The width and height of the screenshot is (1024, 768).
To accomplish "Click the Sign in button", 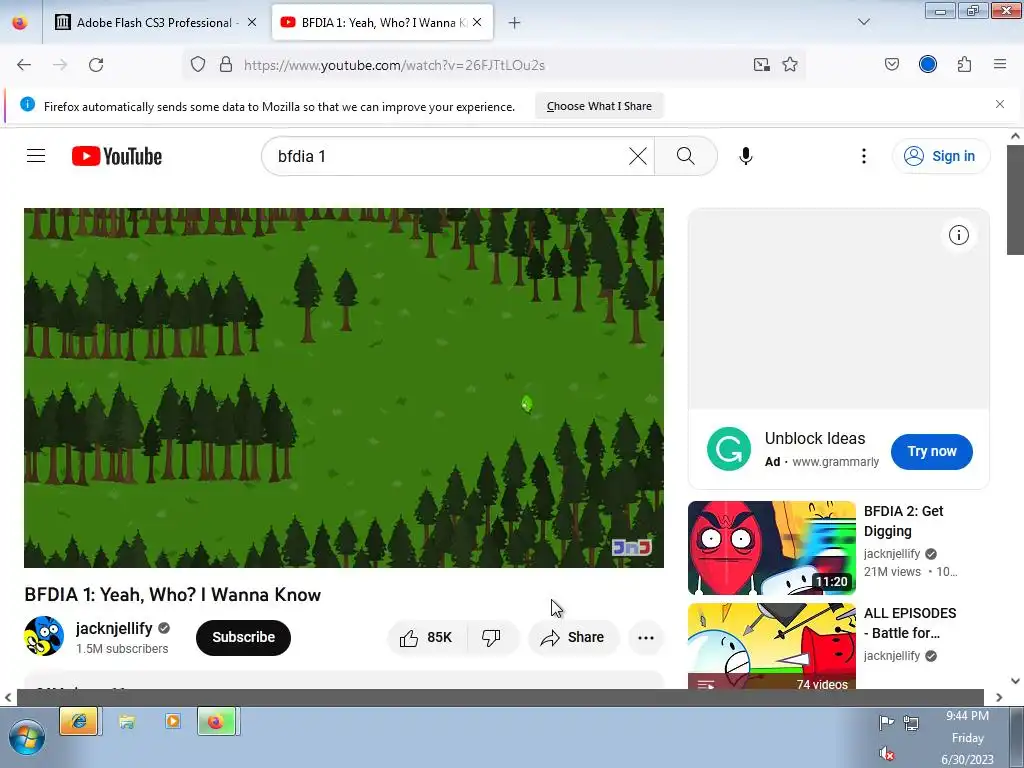I will pos(940,156).
